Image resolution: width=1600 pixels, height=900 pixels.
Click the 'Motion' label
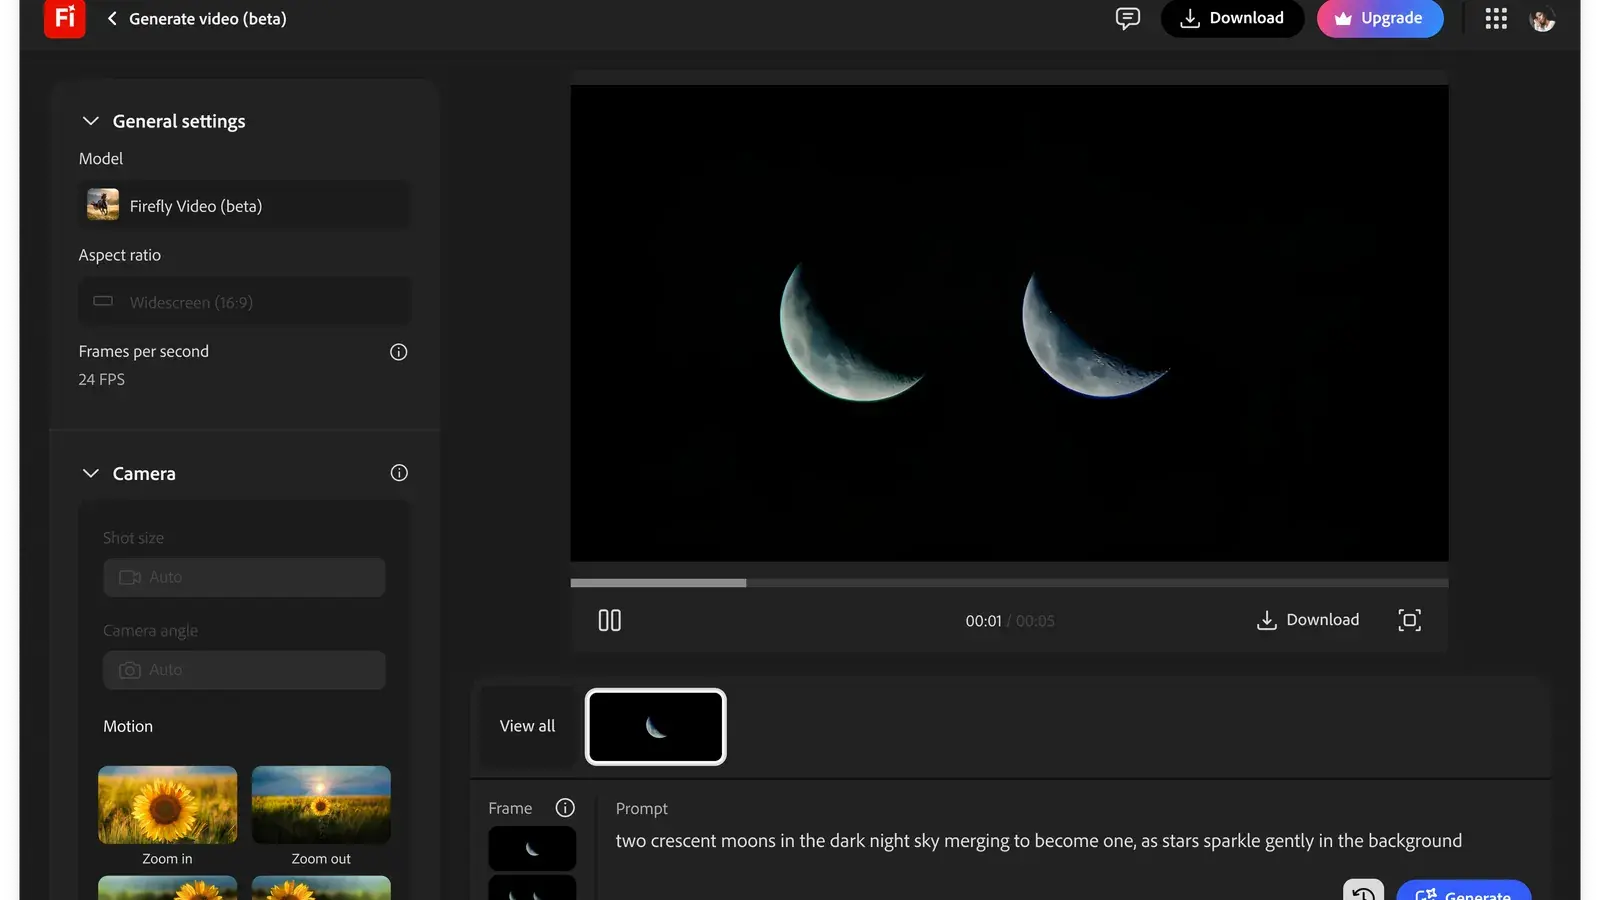[128, 726]
